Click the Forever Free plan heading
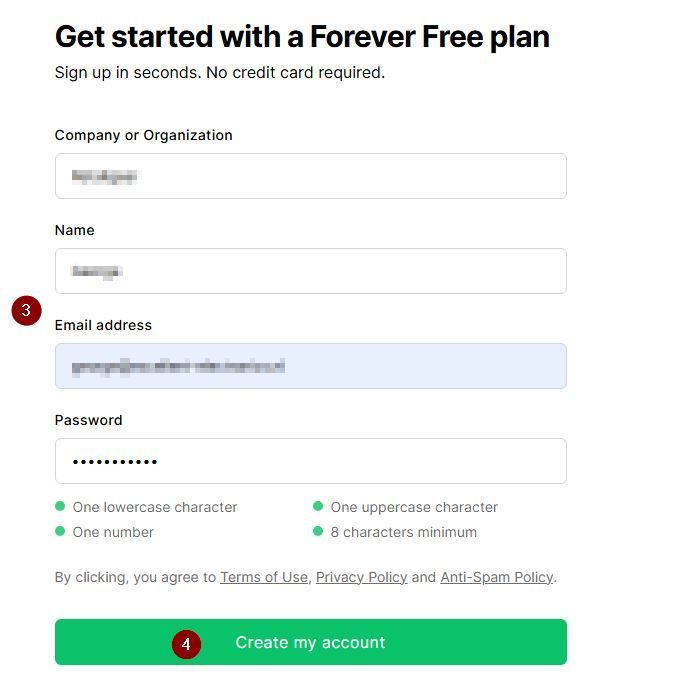 pos(302,37)
